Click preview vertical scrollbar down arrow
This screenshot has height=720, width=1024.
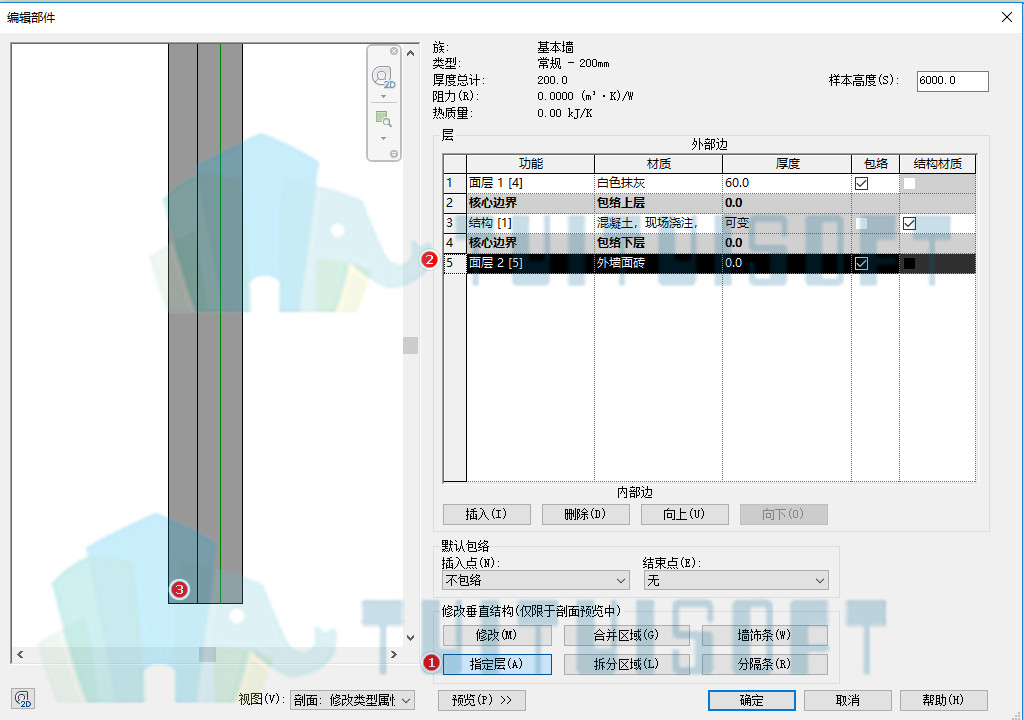[410, 638]
